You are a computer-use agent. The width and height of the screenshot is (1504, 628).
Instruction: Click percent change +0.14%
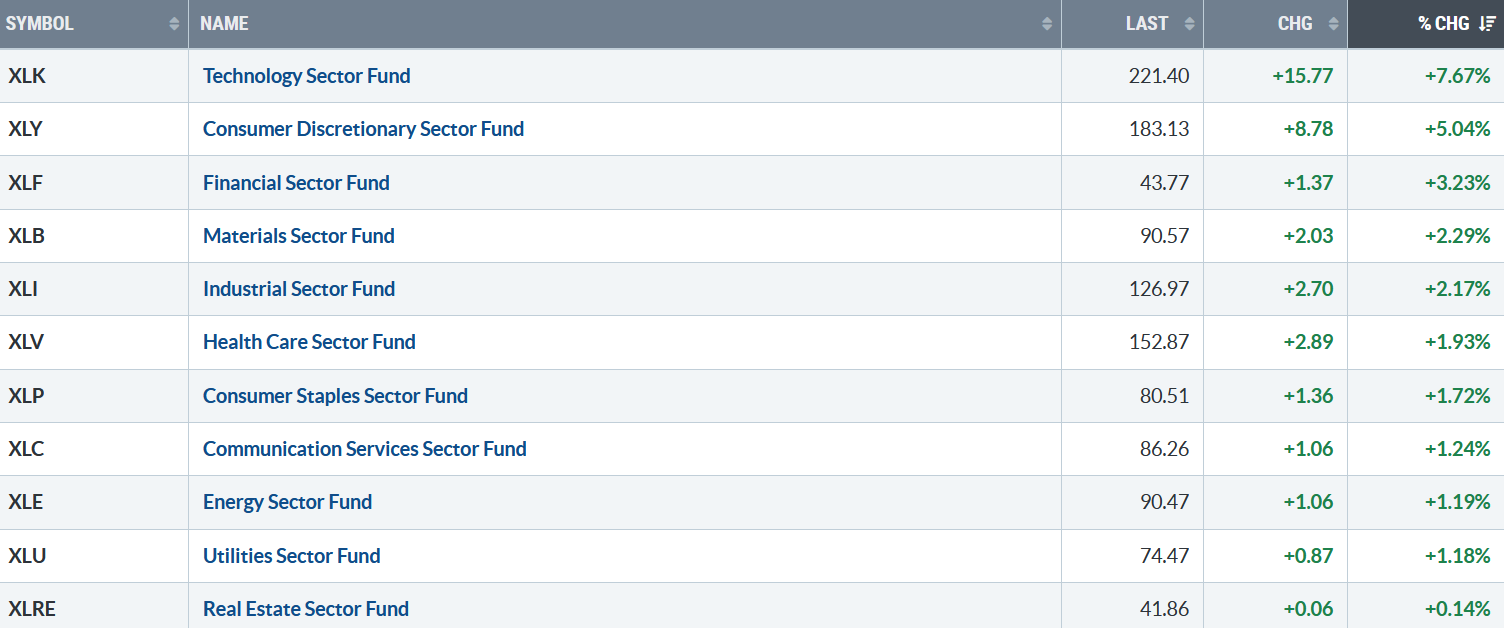pos(1458,609)
